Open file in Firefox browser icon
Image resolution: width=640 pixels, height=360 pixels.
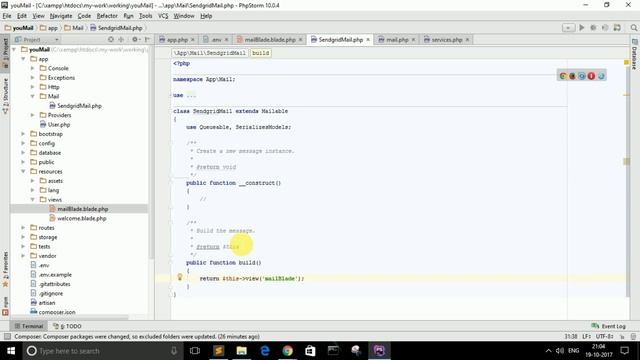572,76
